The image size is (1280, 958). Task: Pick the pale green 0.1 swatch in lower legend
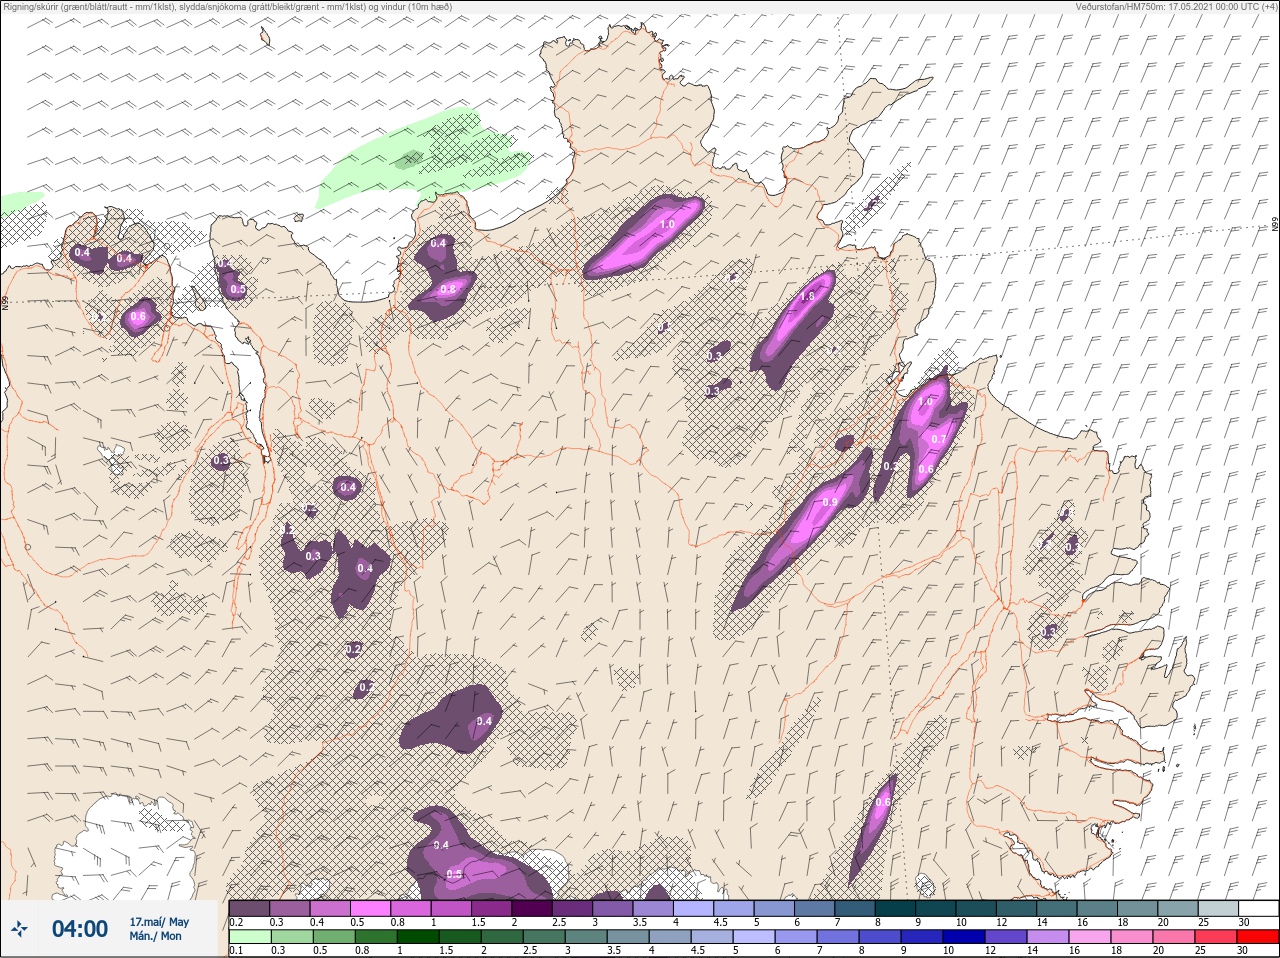(x=249, y=937)
